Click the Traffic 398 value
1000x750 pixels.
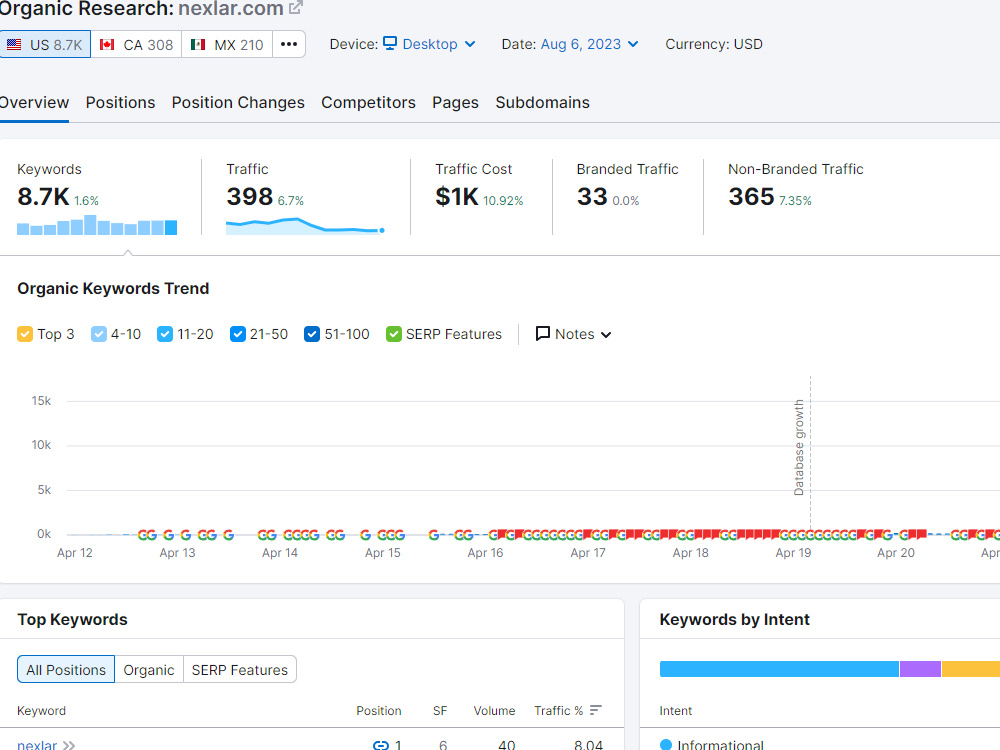click(x=249, y=196)
